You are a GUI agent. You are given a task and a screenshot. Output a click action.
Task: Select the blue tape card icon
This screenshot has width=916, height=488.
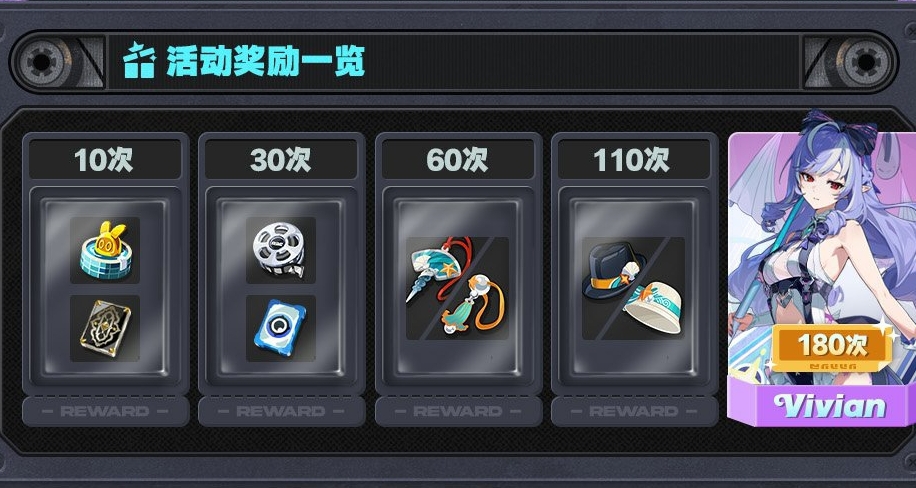pyautogui.click(x=281, y=328)
